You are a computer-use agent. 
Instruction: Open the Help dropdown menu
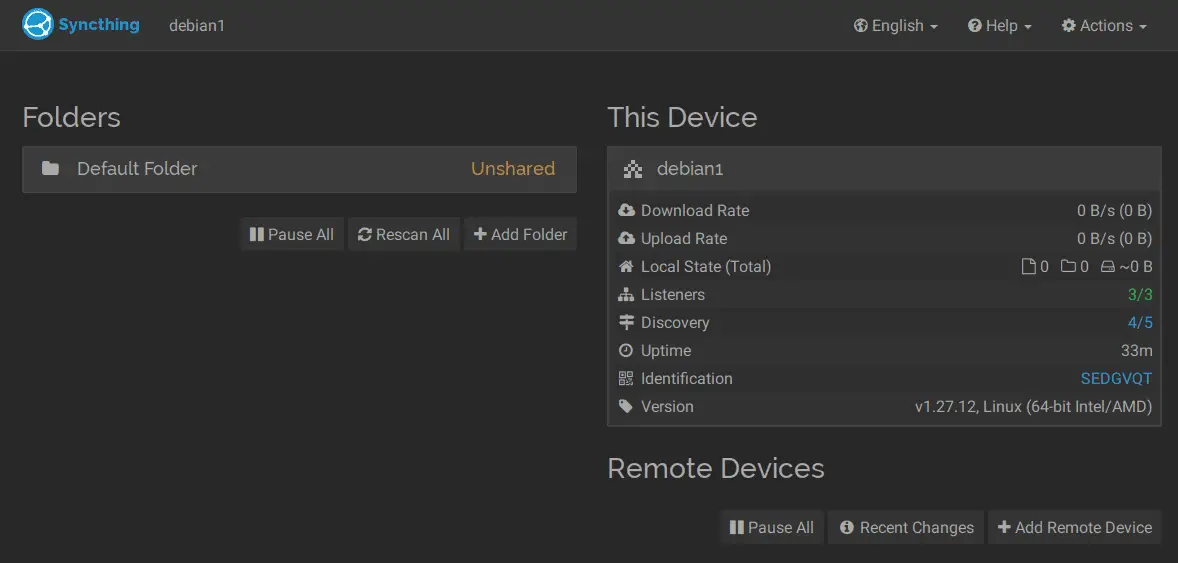(999, 26)
